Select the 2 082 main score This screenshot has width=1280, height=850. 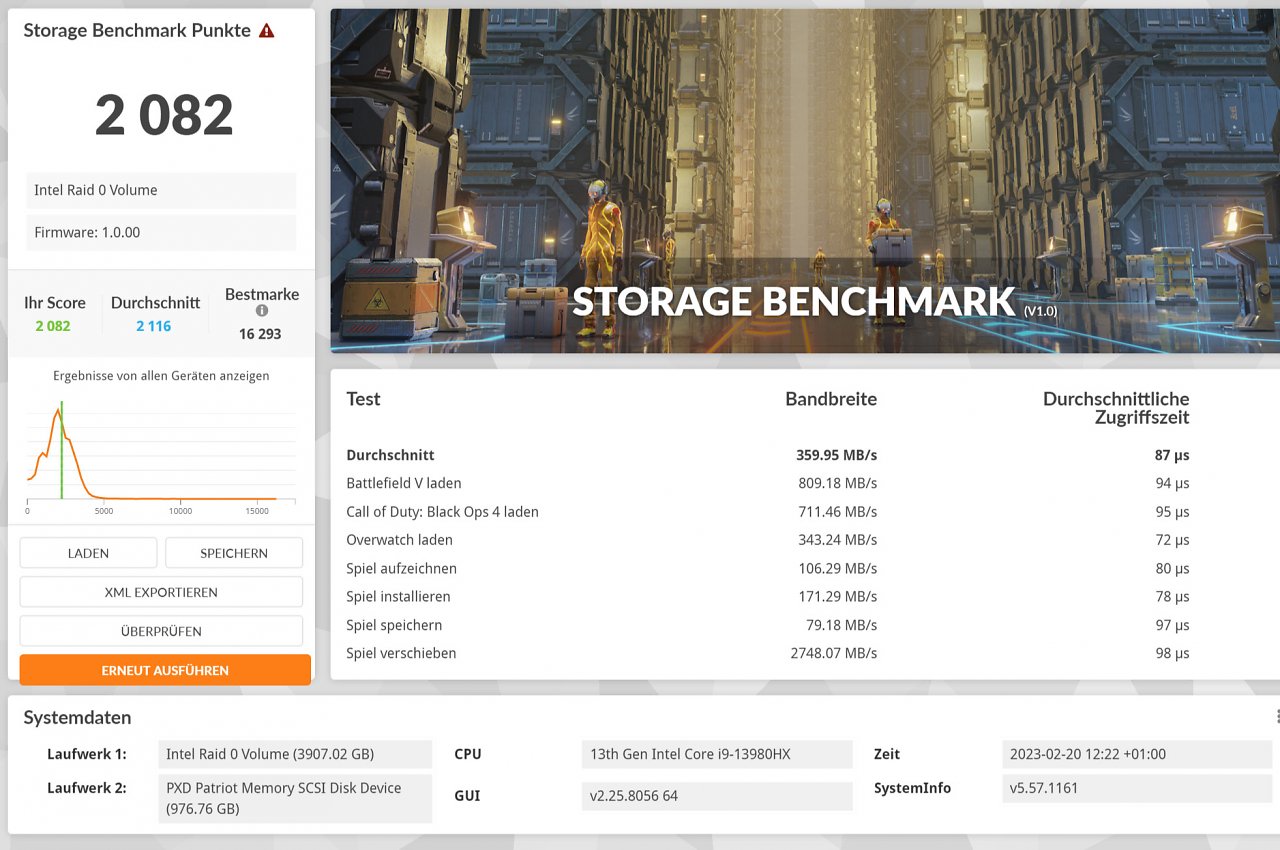(164, 115)
